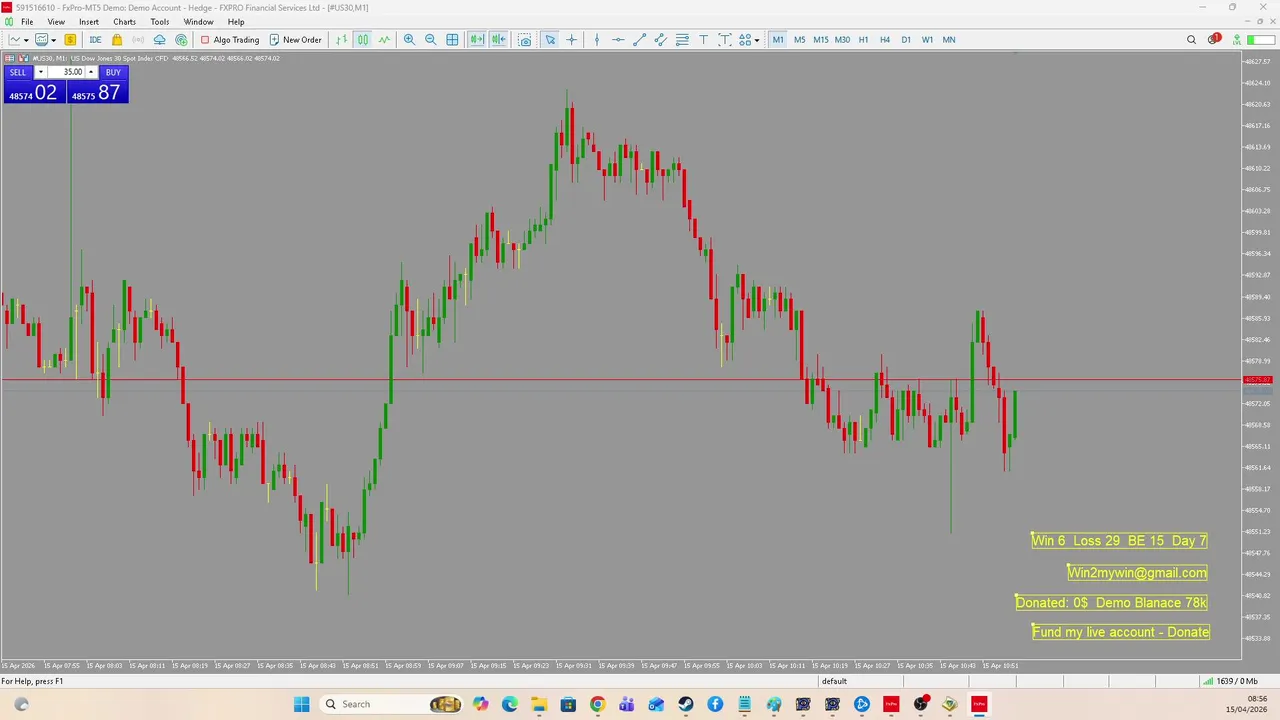Draw a trendline
Viewport: 1280px width, 720px height.
[x=639, y=40]
